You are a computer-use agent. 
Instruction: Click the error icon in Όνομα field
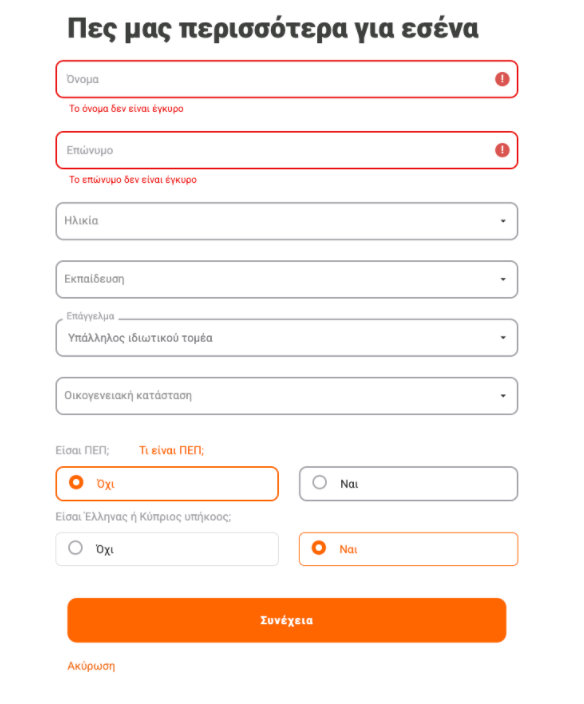[x=502, y=79]
